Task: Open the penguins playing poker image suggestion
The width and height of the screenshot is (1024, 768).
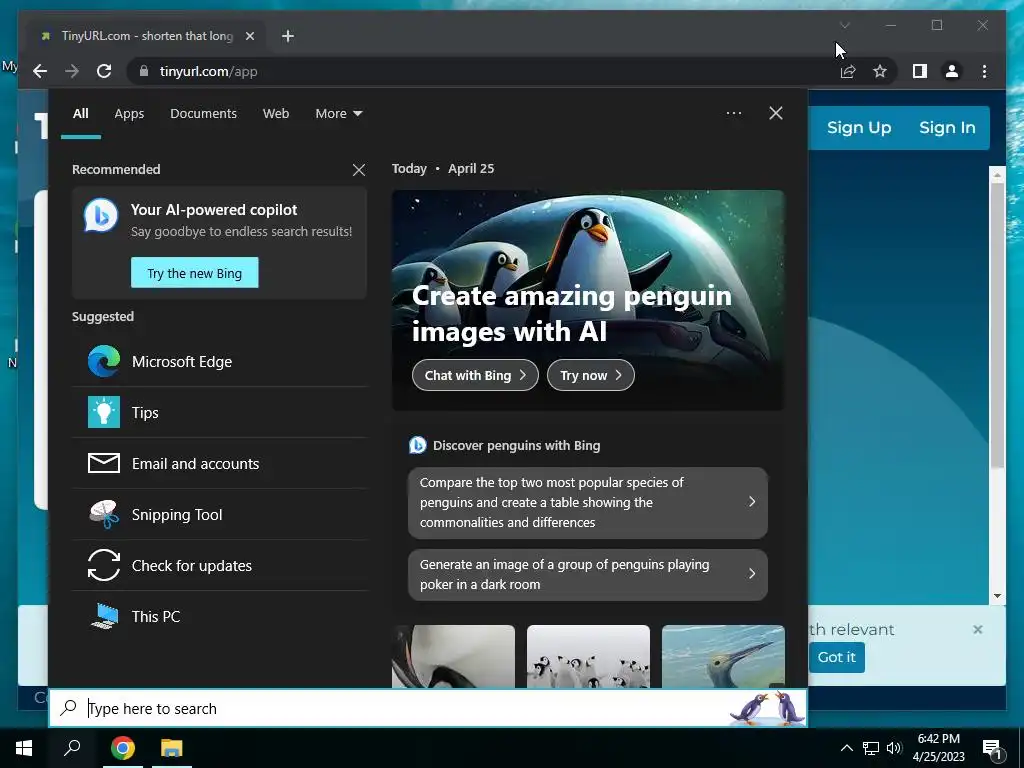Action: click(588, 575)
